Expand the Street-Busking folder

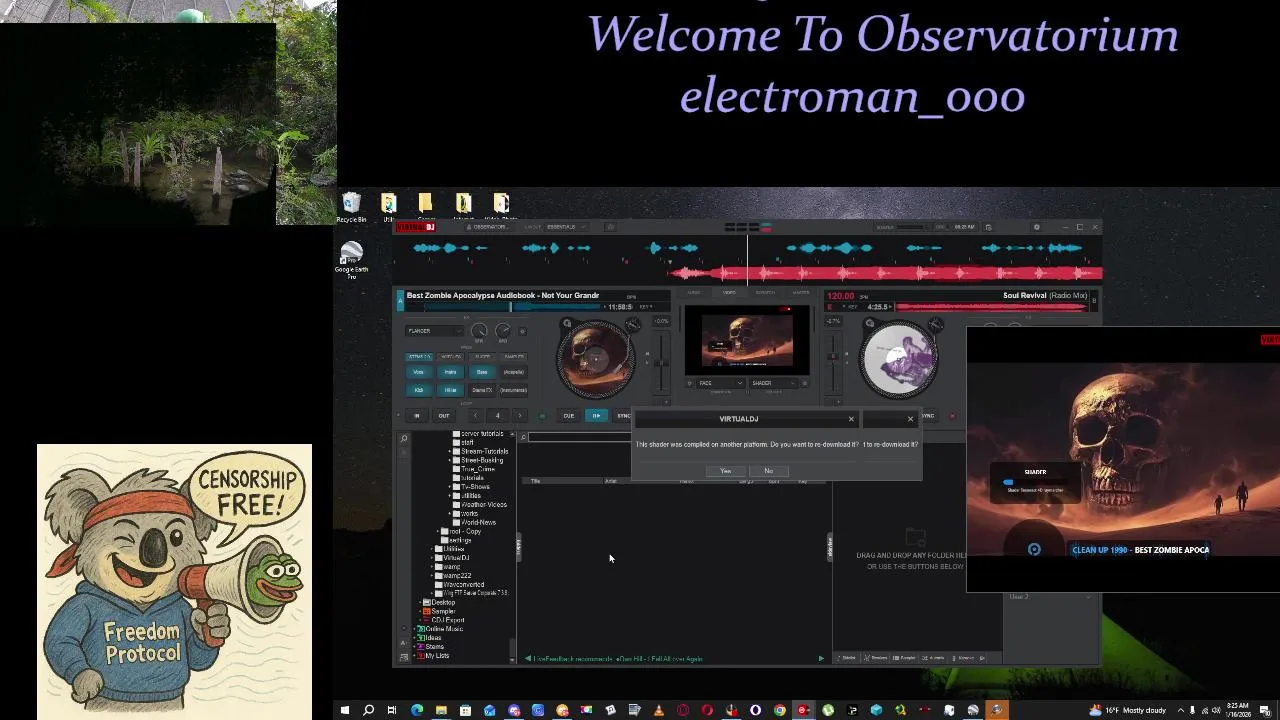pyautogui.click(x=450, y=461)
